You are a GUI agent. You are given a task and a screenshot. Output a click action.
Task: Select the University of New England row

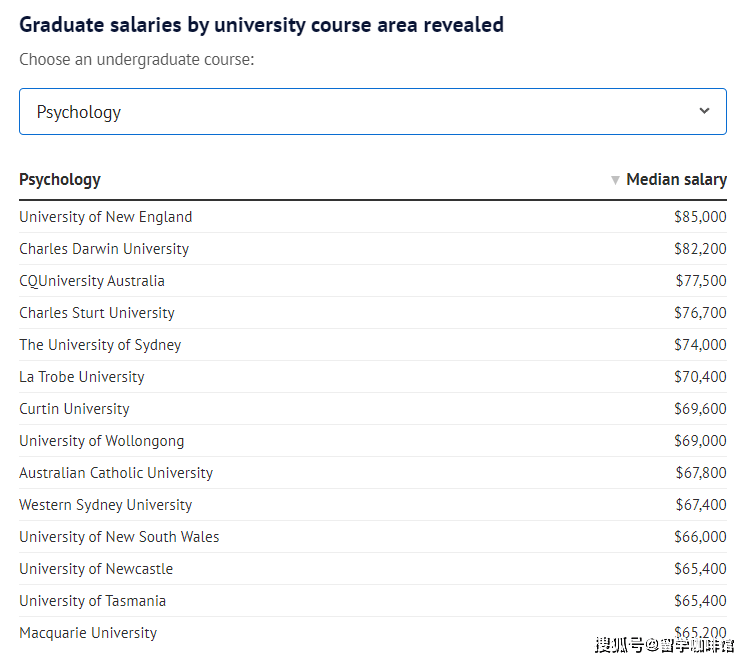coord(105,217)
